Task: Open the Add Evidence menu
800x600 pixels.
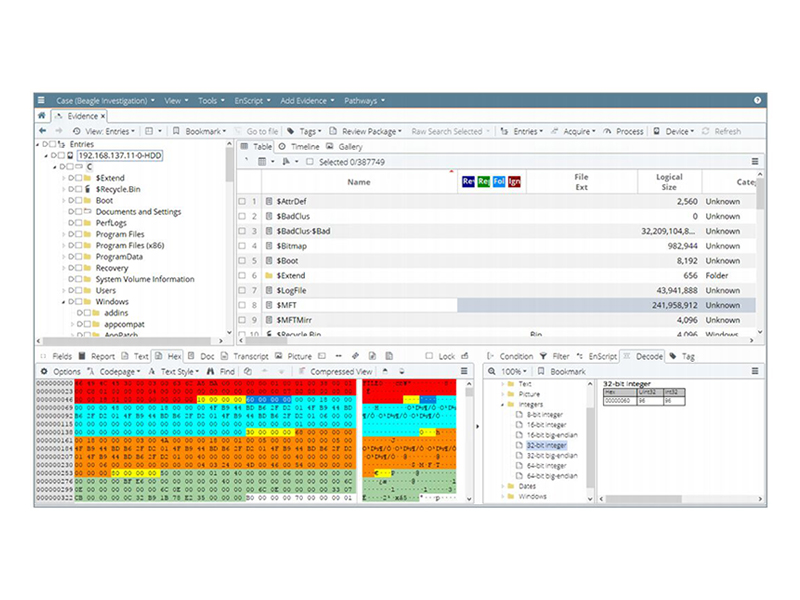Action: pos(307,101)
